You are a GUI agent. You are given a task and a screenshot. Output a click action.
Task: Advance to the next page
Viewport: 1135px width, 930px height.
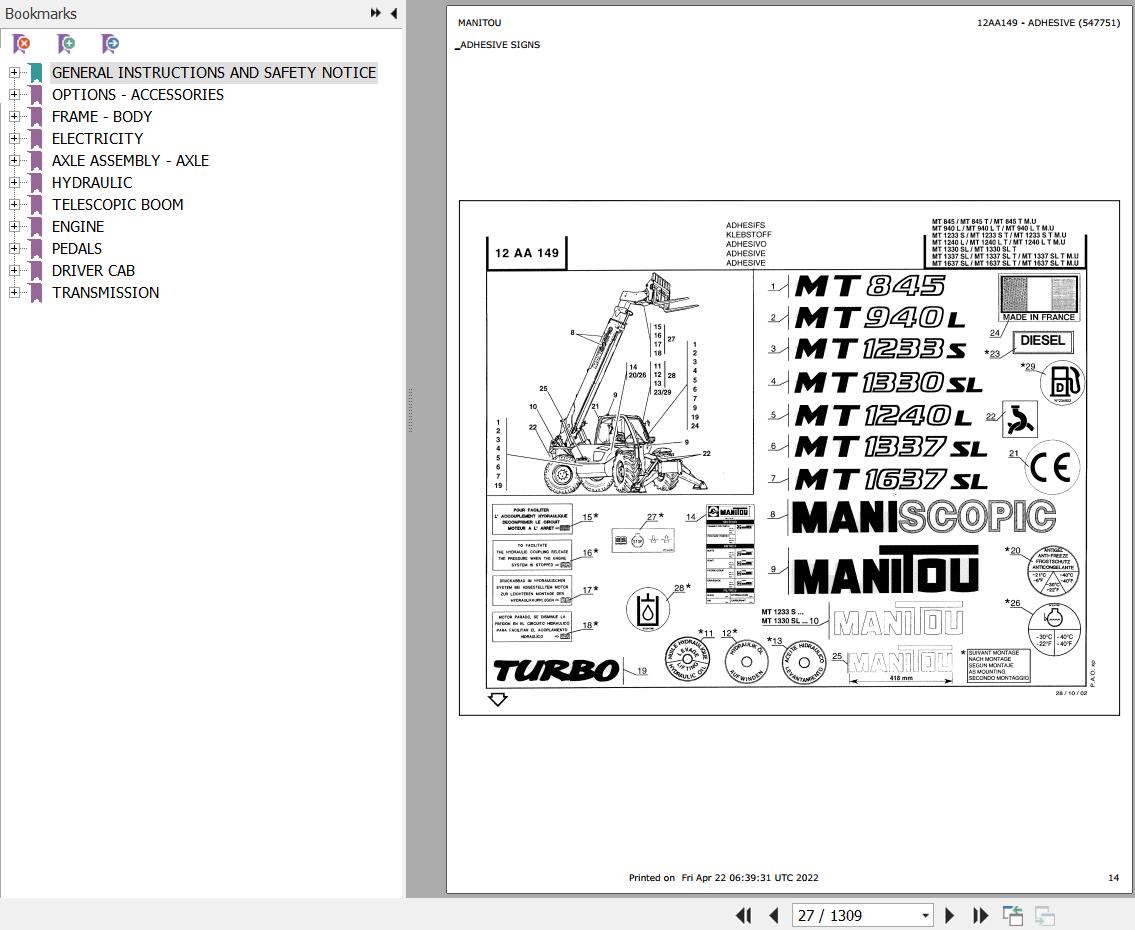[948, 915]
